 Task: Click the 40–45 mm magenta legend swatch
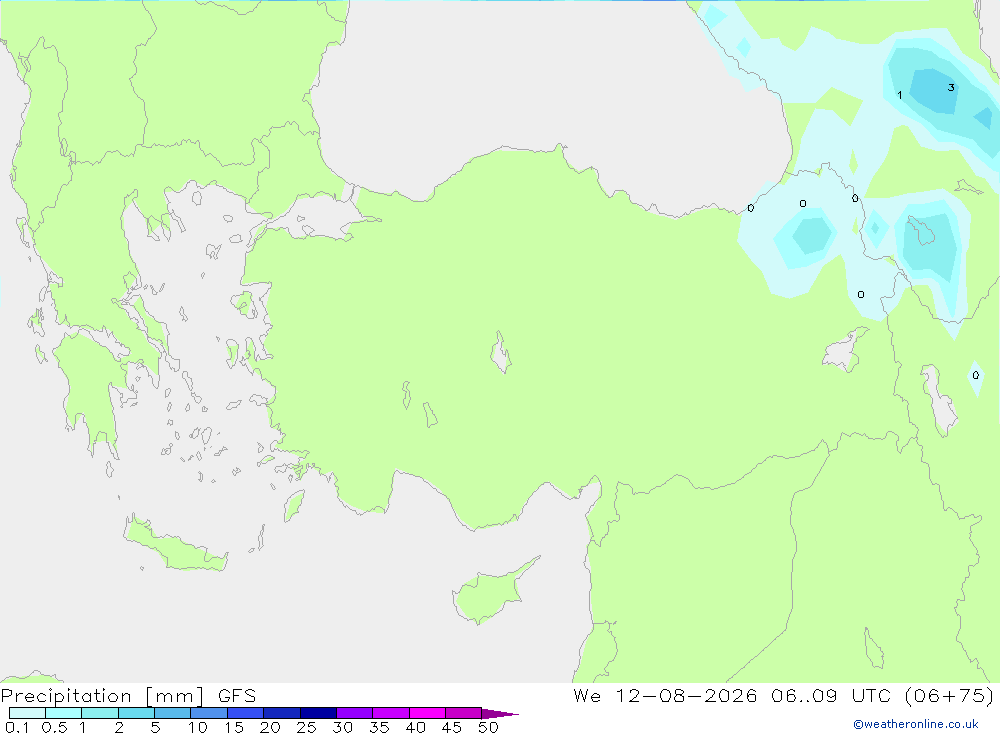coord(427,713)
